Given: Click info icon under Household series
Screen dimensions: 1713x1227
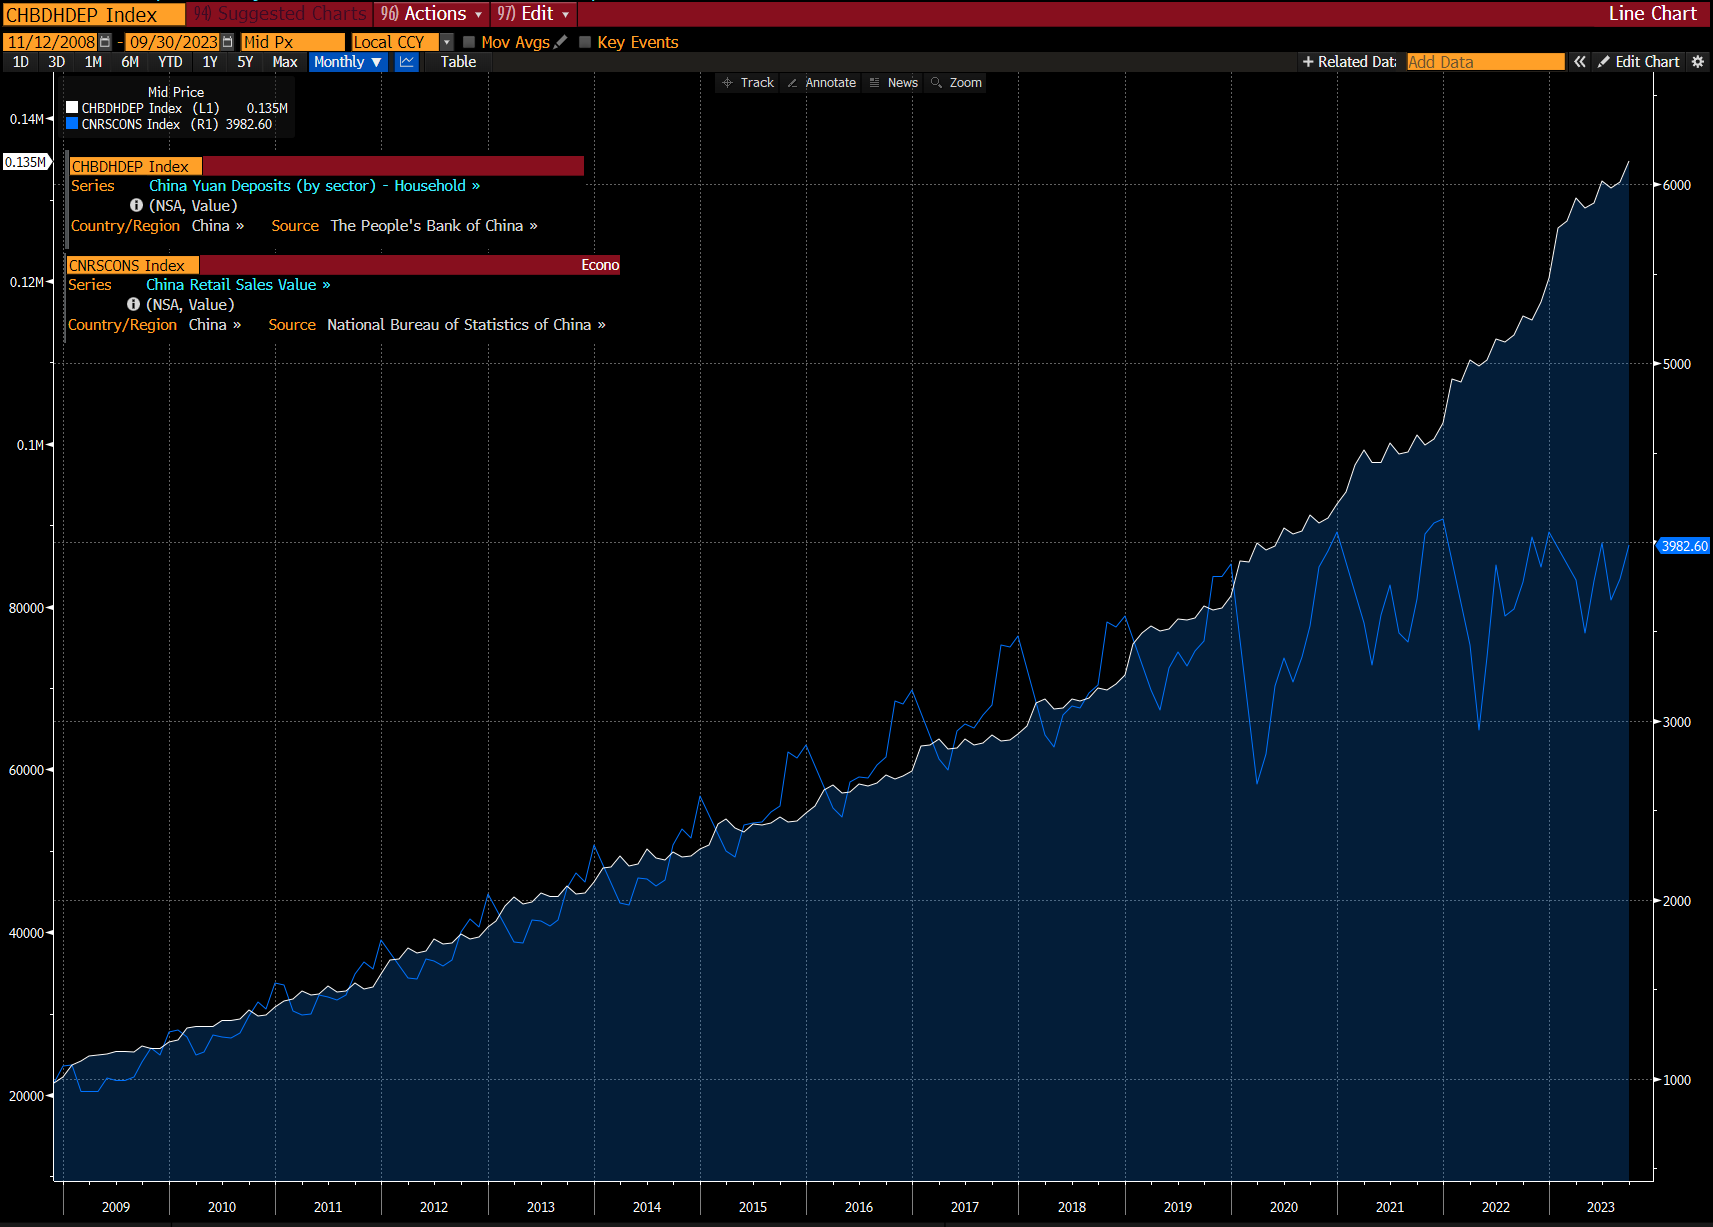Looking at the screenshot, I should pos(136,205).
